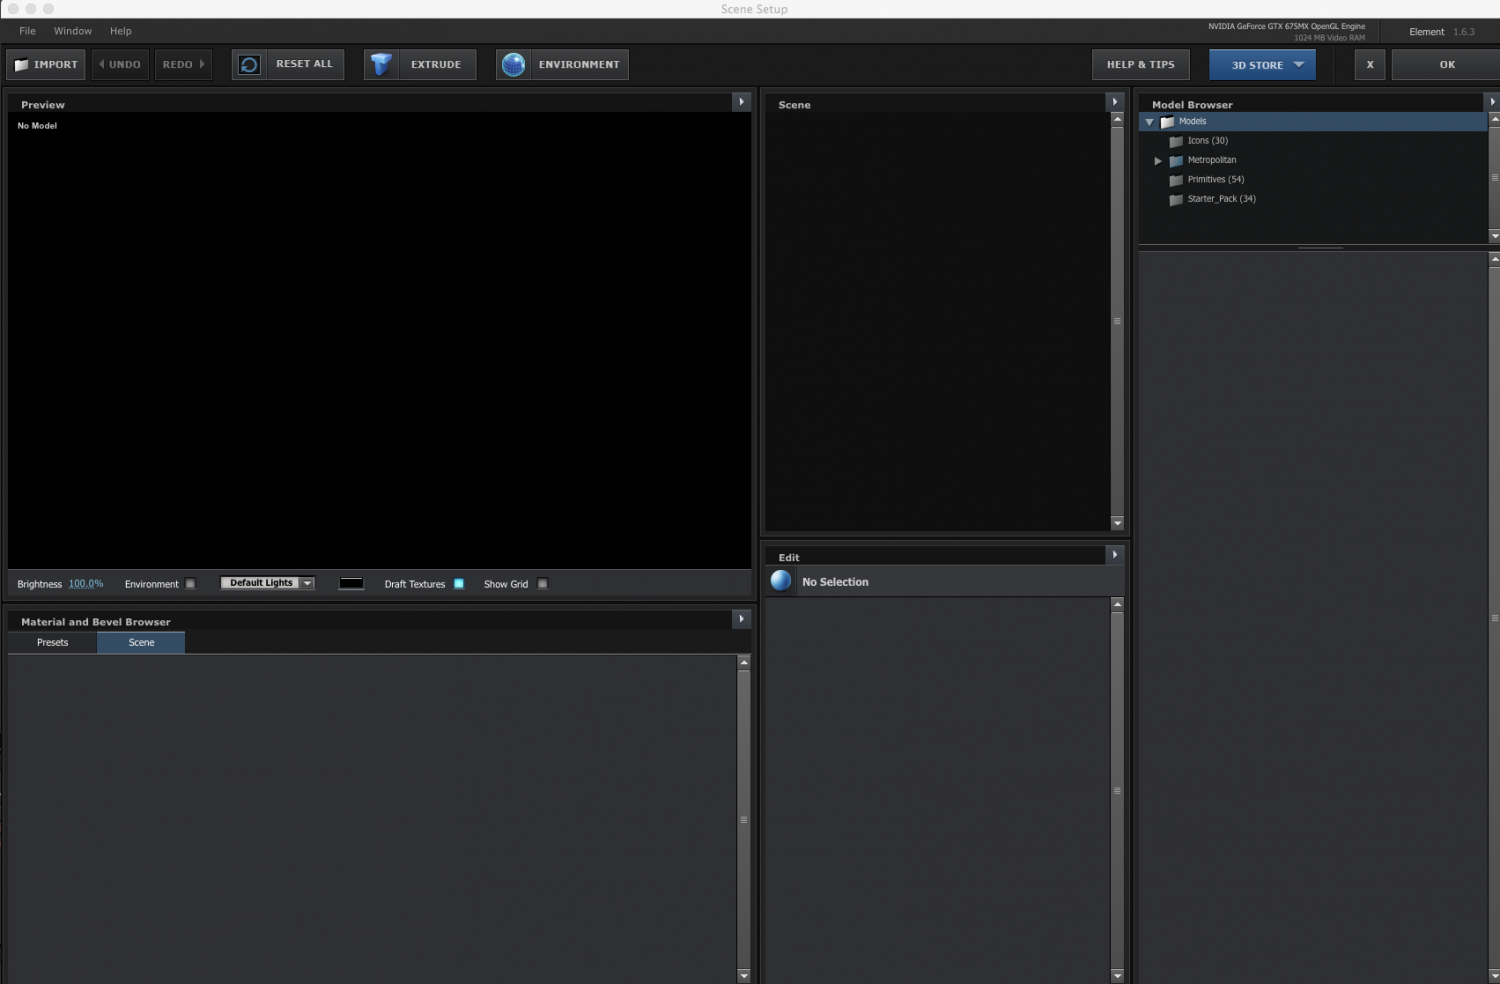1500x984 pixels.
Task: Switch to the Presets tab
Action: [x=52, y=643]
